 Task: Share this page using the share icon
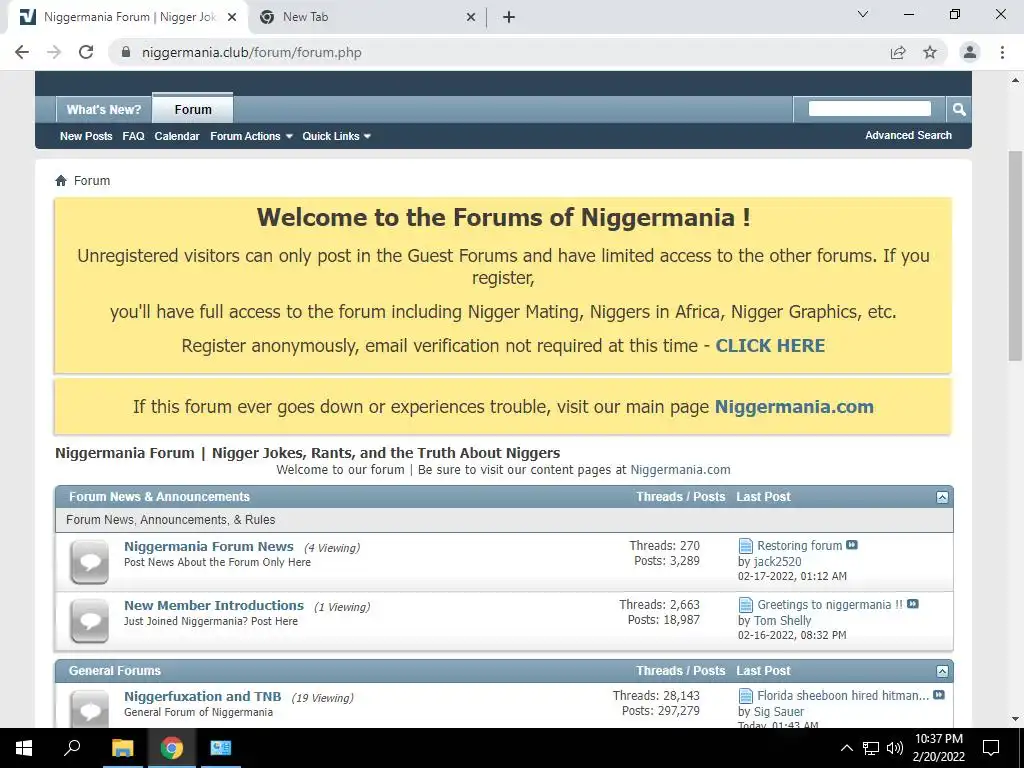pyautogui.click(x=898, y=52)
